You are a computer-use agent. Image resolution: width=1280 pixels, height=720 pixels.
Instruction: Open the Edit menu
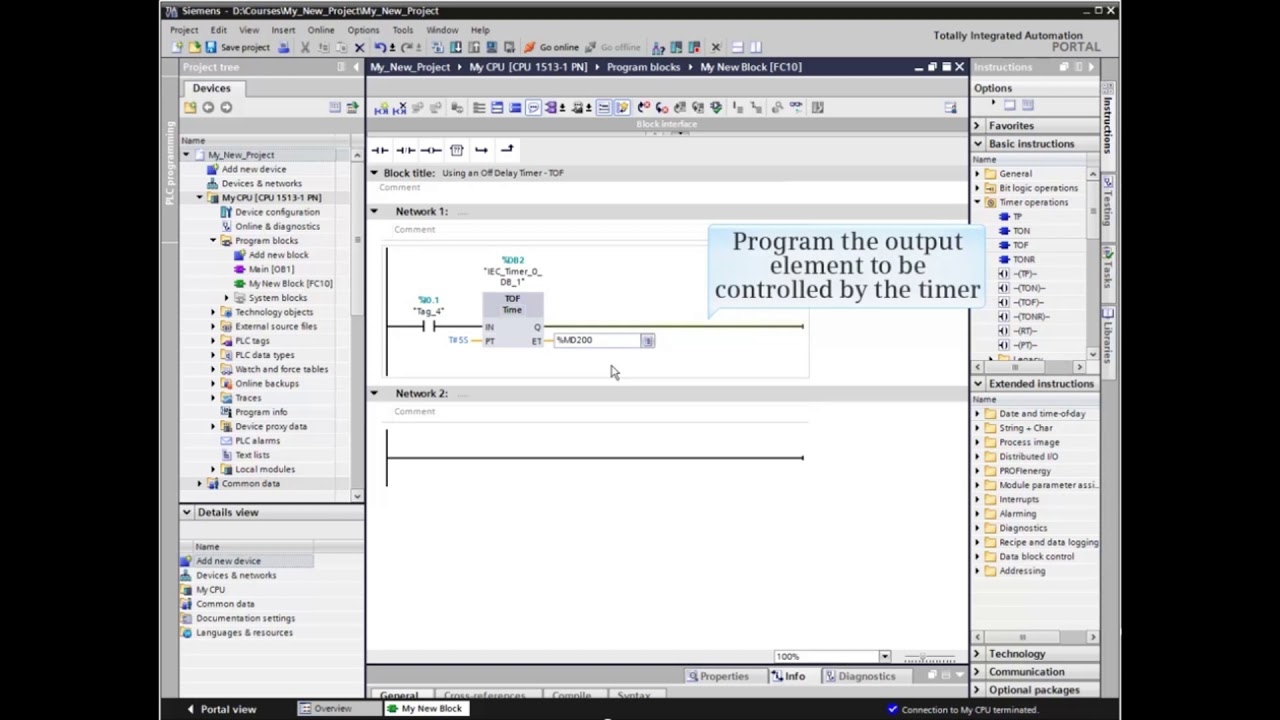[x=218, y=30]
